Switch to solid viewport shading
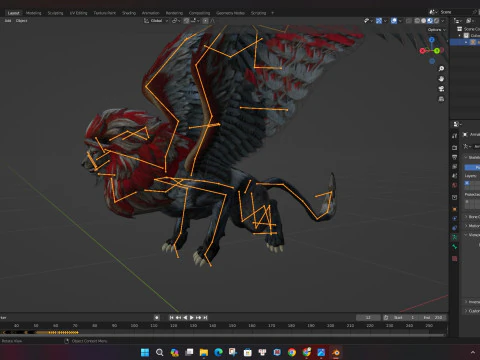480x360 pixels. (x=423, y=21)
